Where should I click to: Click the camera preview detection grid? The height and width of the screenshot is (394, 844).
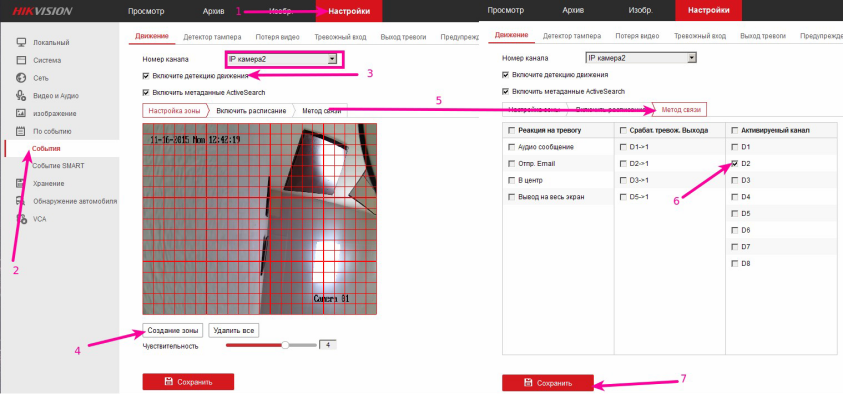259,219
